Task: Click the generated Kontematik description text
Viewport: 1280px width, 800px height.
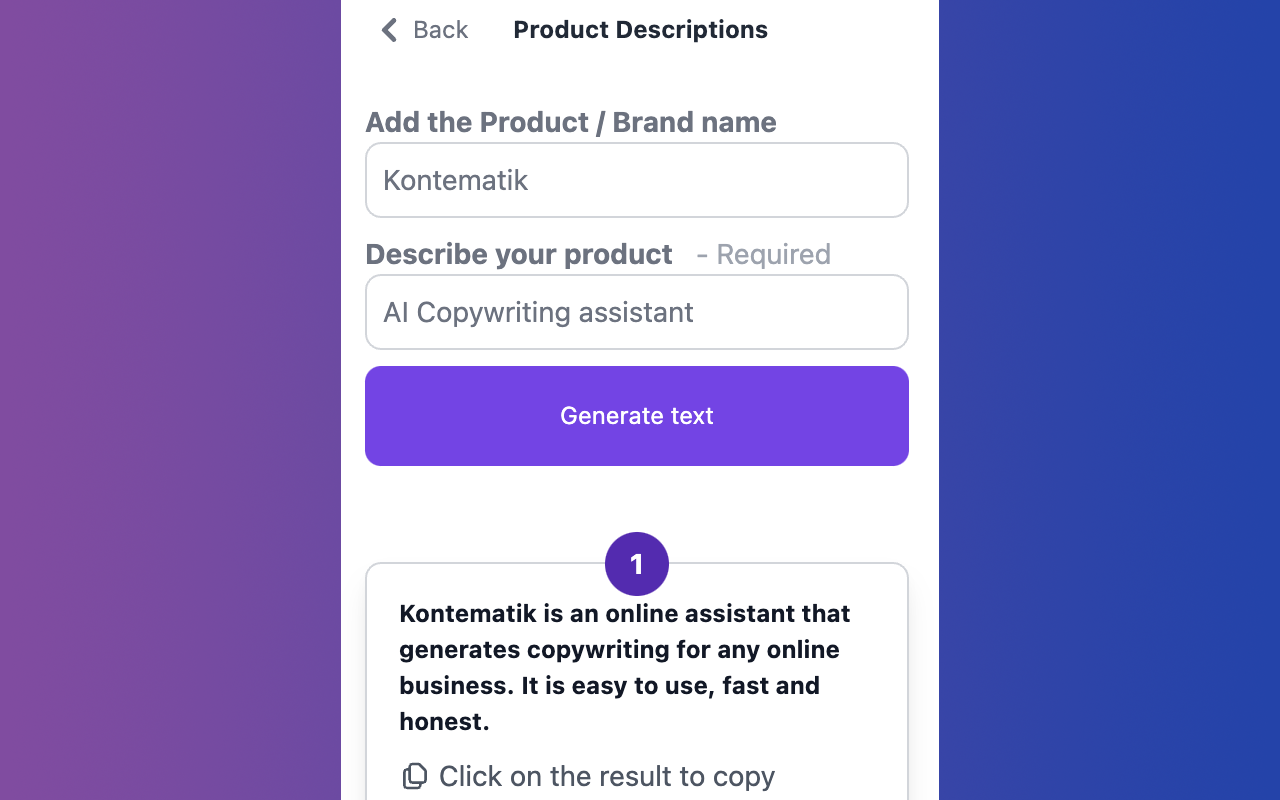Action: (624, 667)
